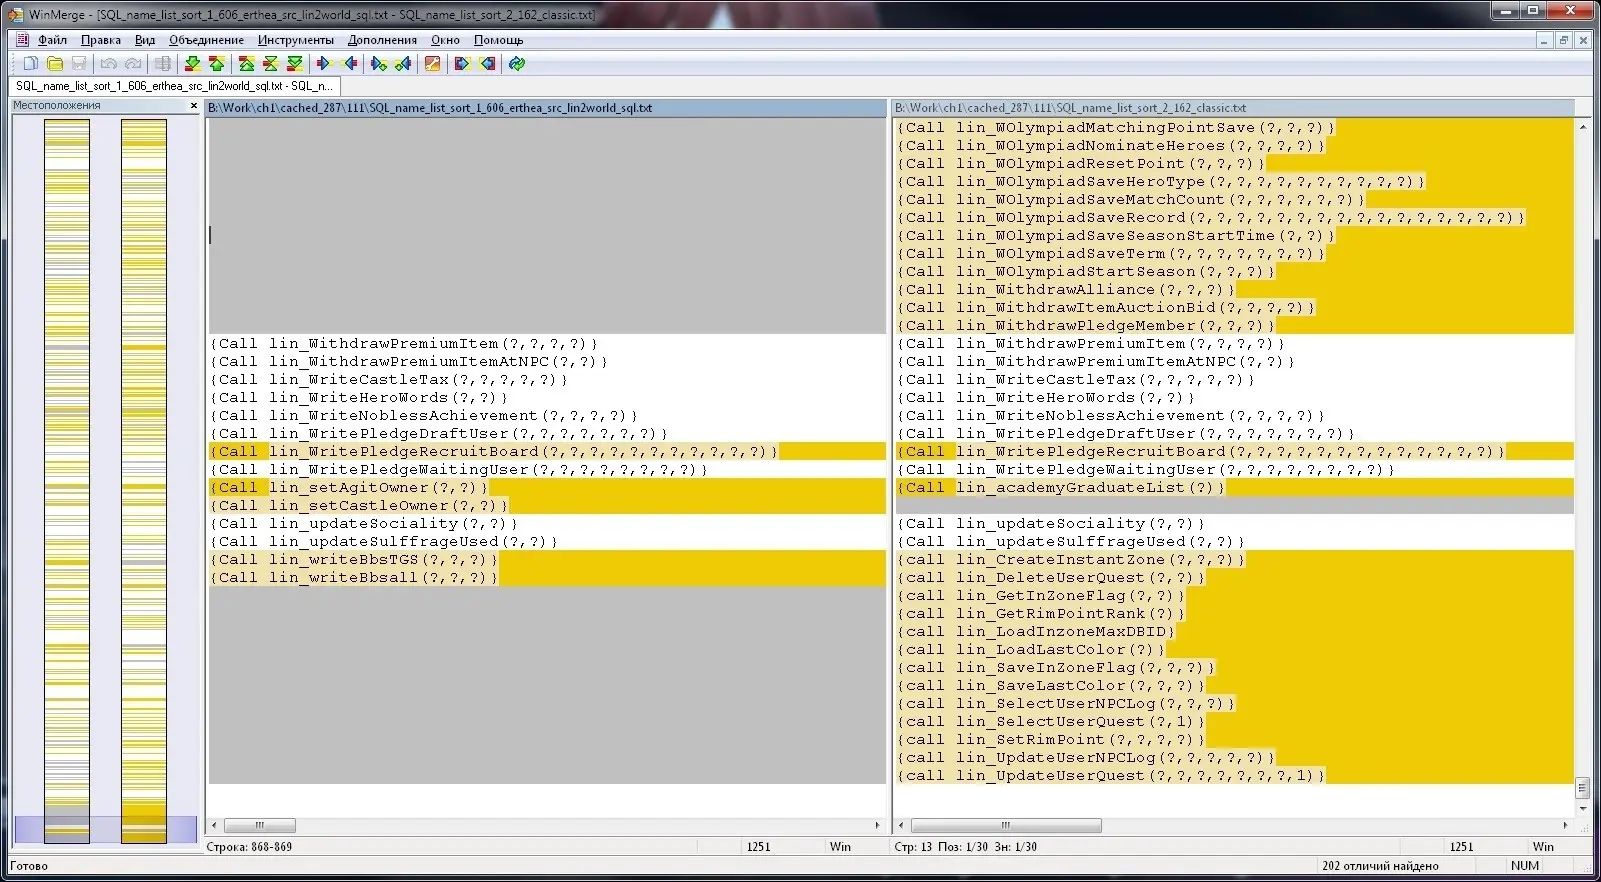Copy the difference to the right
The image size is (1601, 882).
(x=323, y=64)
